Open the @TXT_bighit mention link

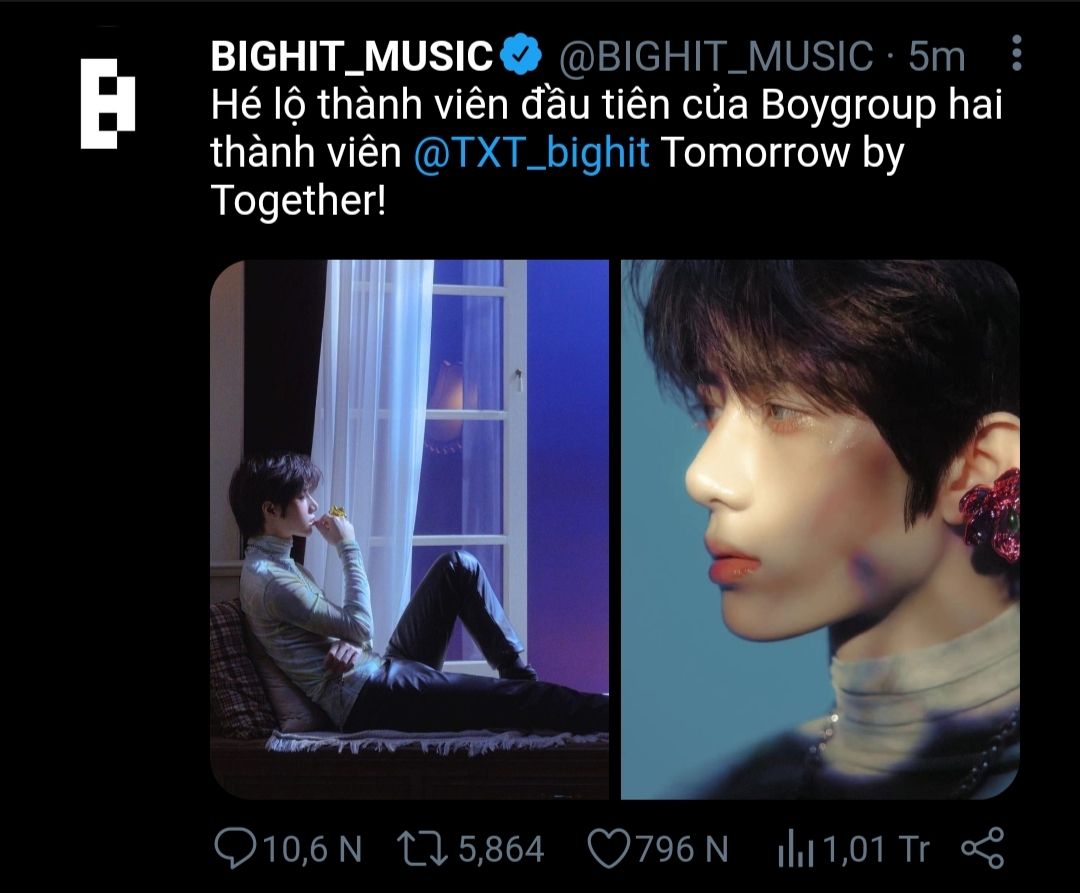click(532, 152)
